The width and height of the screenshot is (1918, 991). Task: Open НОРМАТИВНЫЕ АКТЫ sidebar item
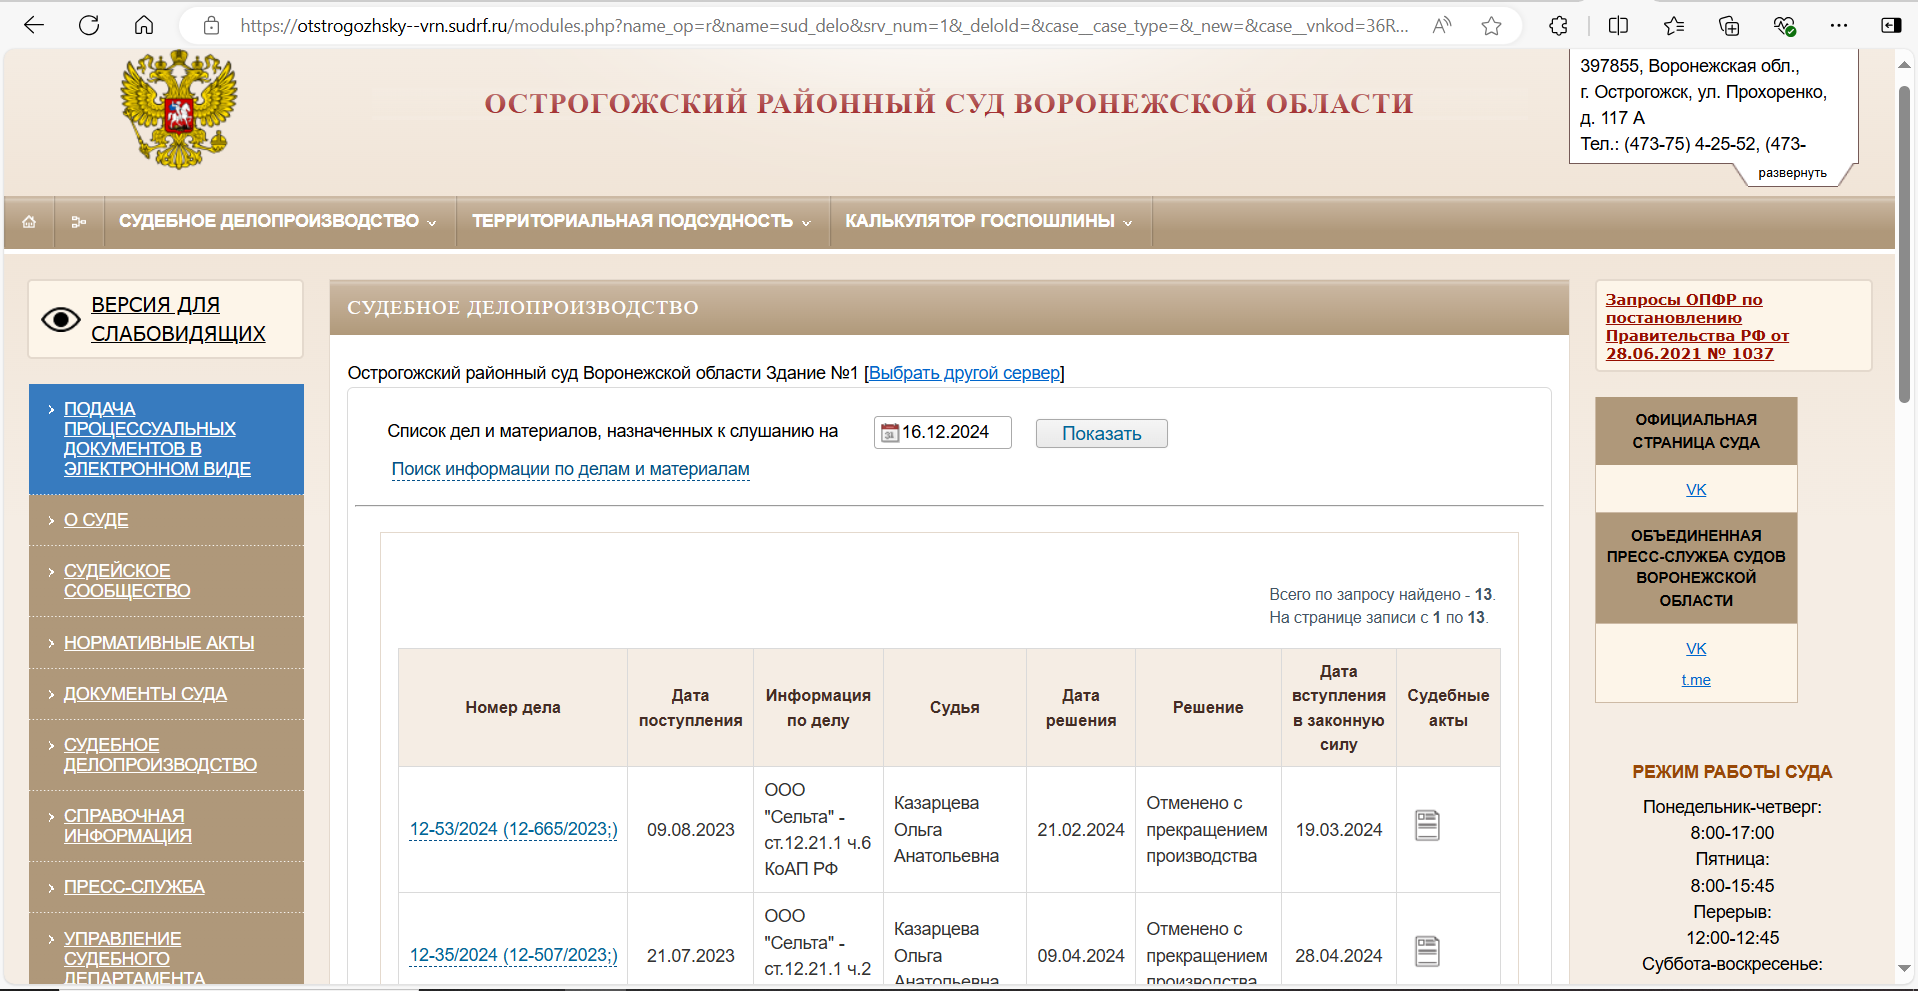click(159, 643)
